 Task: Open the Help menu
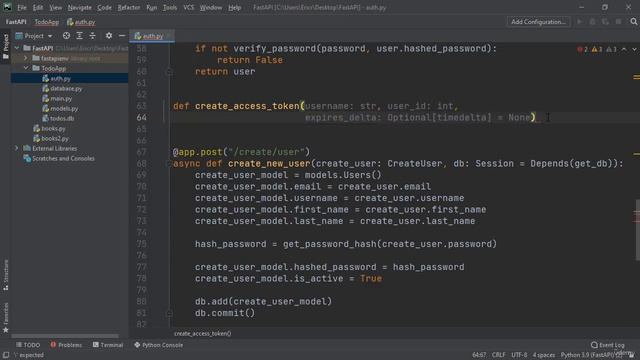pos(234,7)
